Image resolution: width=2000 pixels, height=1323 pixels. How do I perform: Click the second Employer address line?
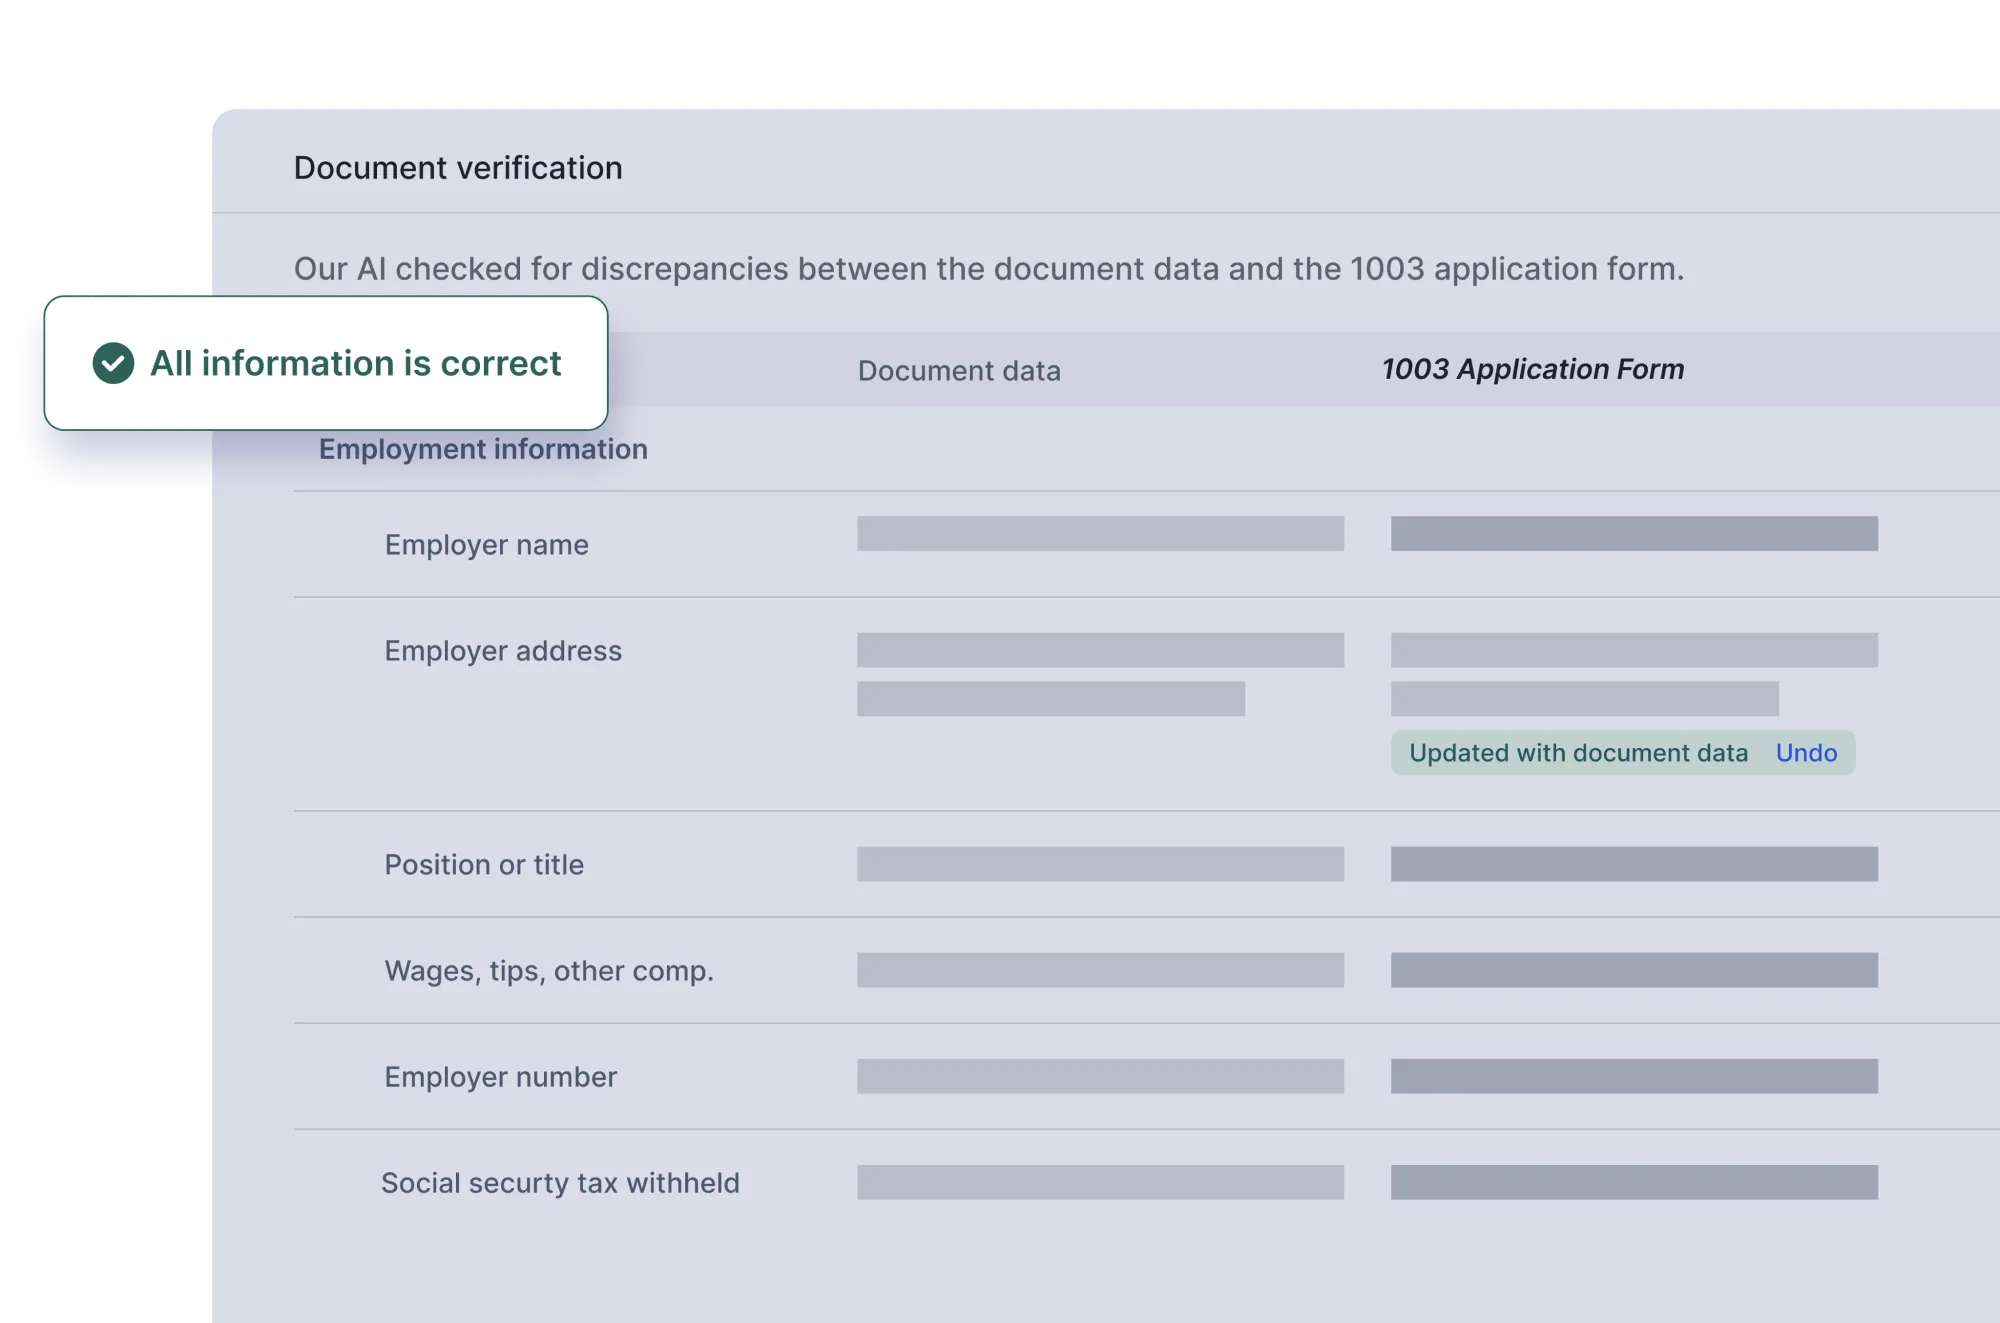(1051, 700)
